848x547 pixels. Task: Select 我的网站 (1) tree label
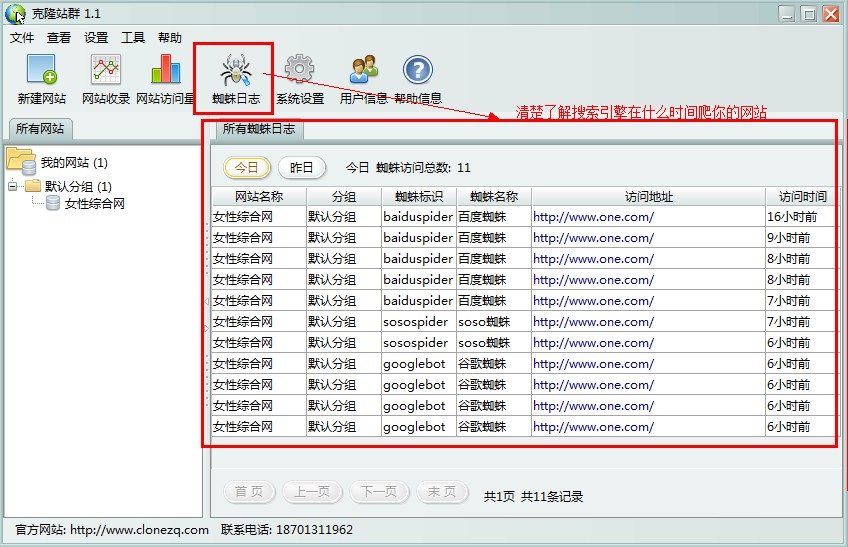(x=74, y=162)
